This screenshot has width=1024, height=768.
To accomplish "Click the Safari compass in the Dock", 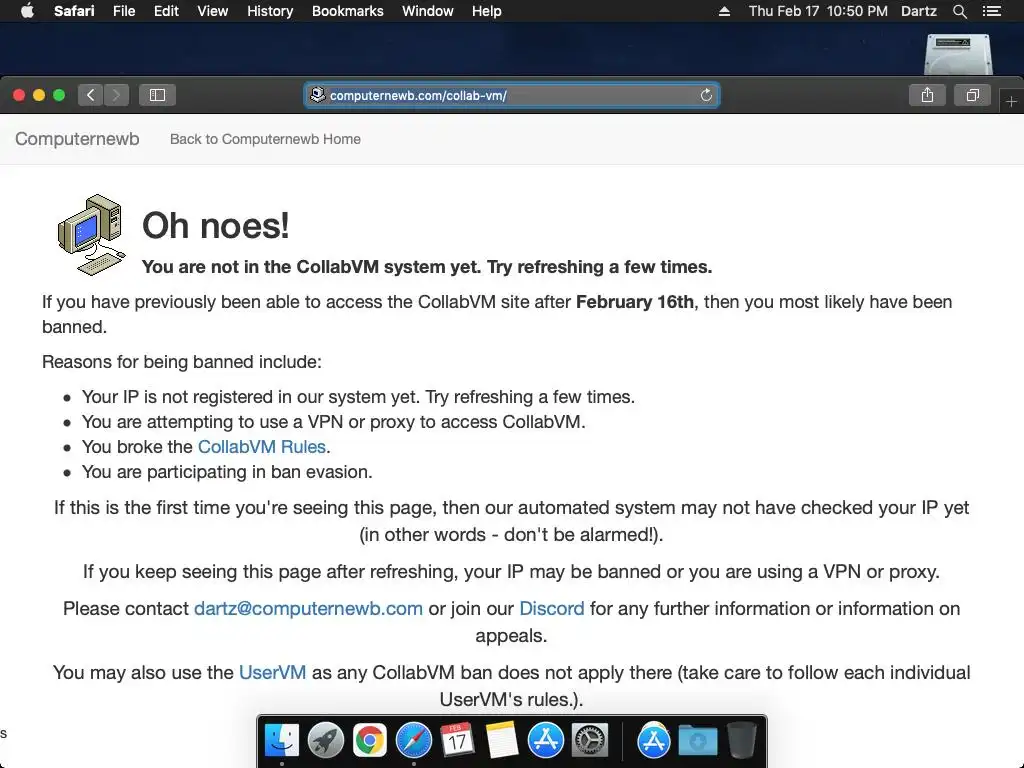I will tap(413, 741).
